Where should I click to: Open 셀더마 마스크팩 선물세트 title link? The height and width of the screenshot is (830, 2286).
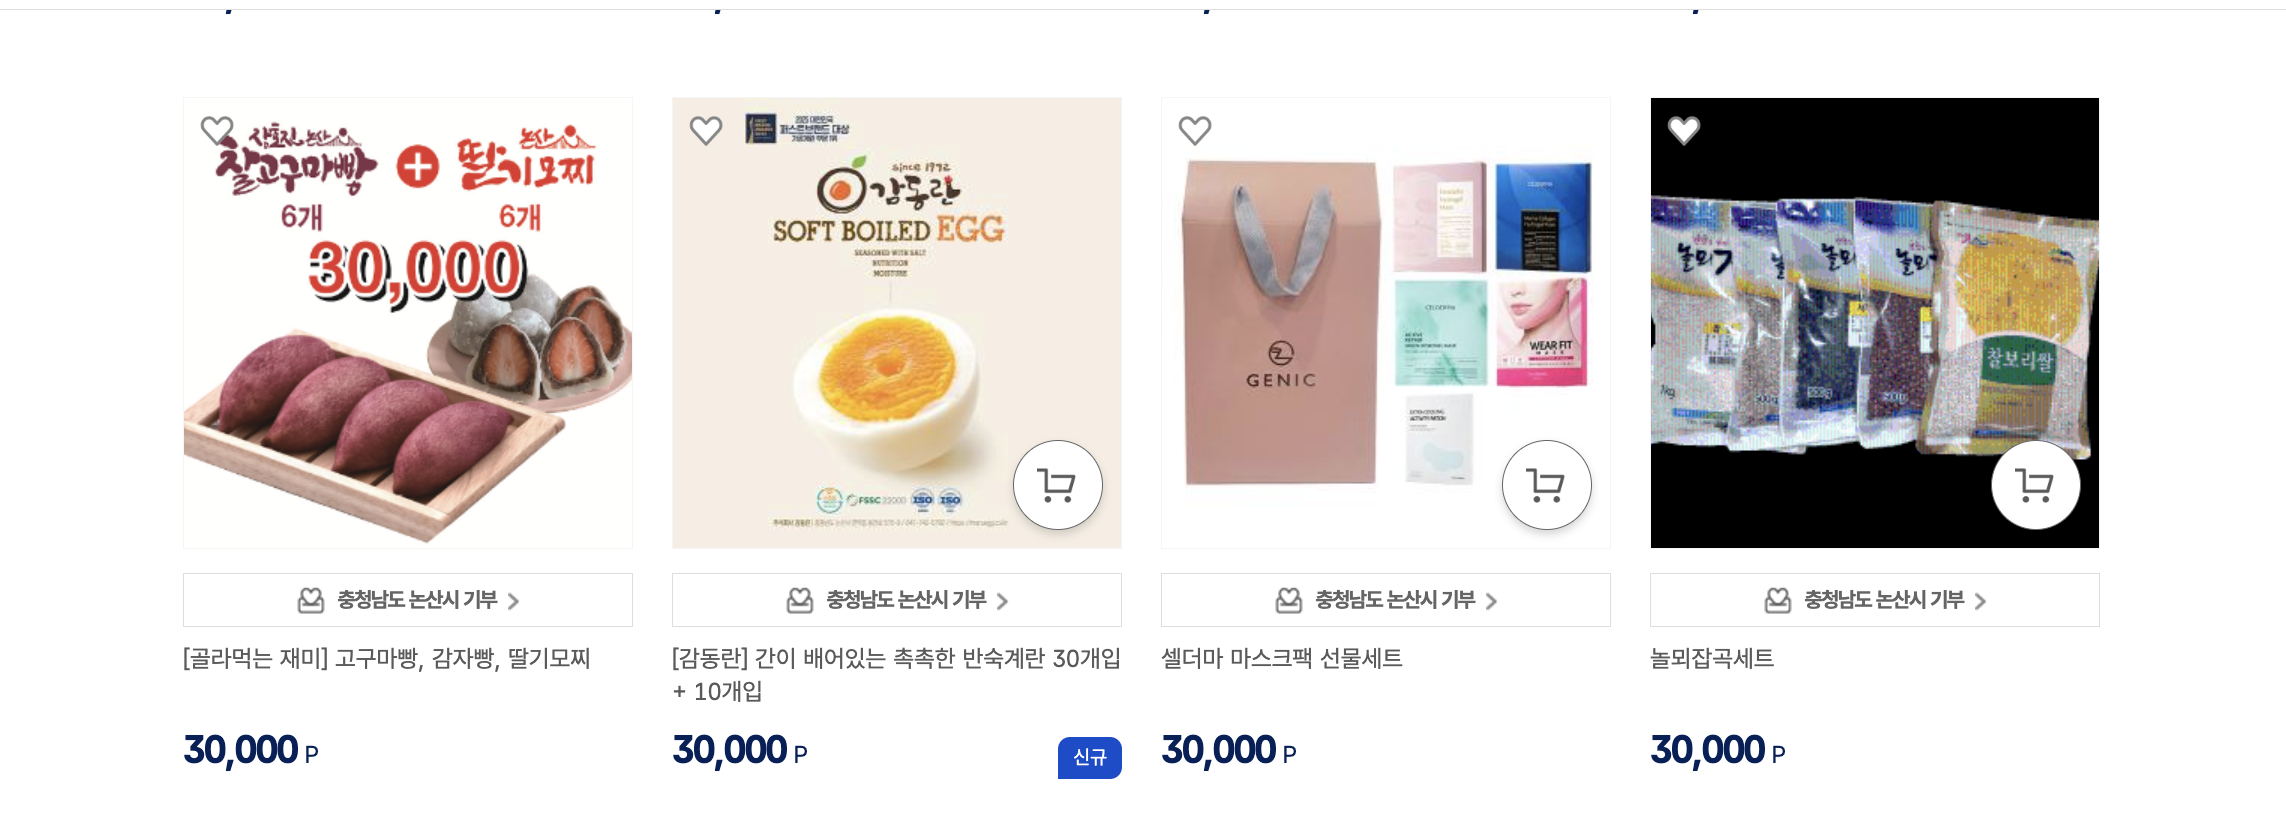(1282, 658)
